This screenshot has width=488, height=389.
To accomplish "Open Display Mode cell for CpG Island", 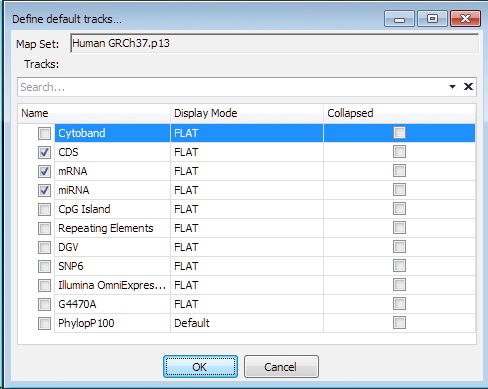I will (x=247, y=209).
